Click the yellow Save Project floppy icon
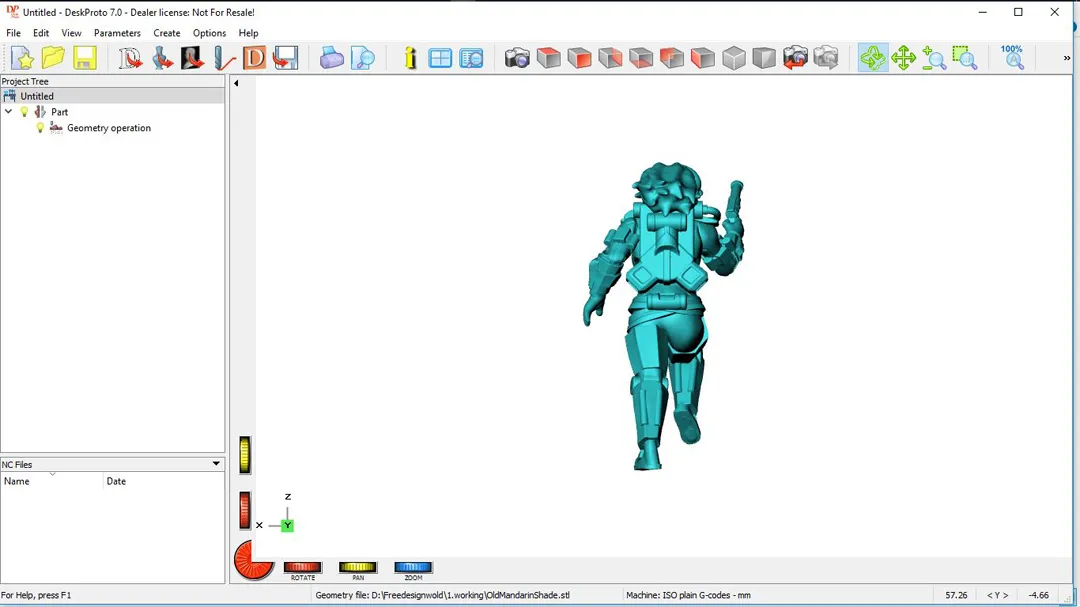This screenshot has height=607, width=1080. [85, 58]
